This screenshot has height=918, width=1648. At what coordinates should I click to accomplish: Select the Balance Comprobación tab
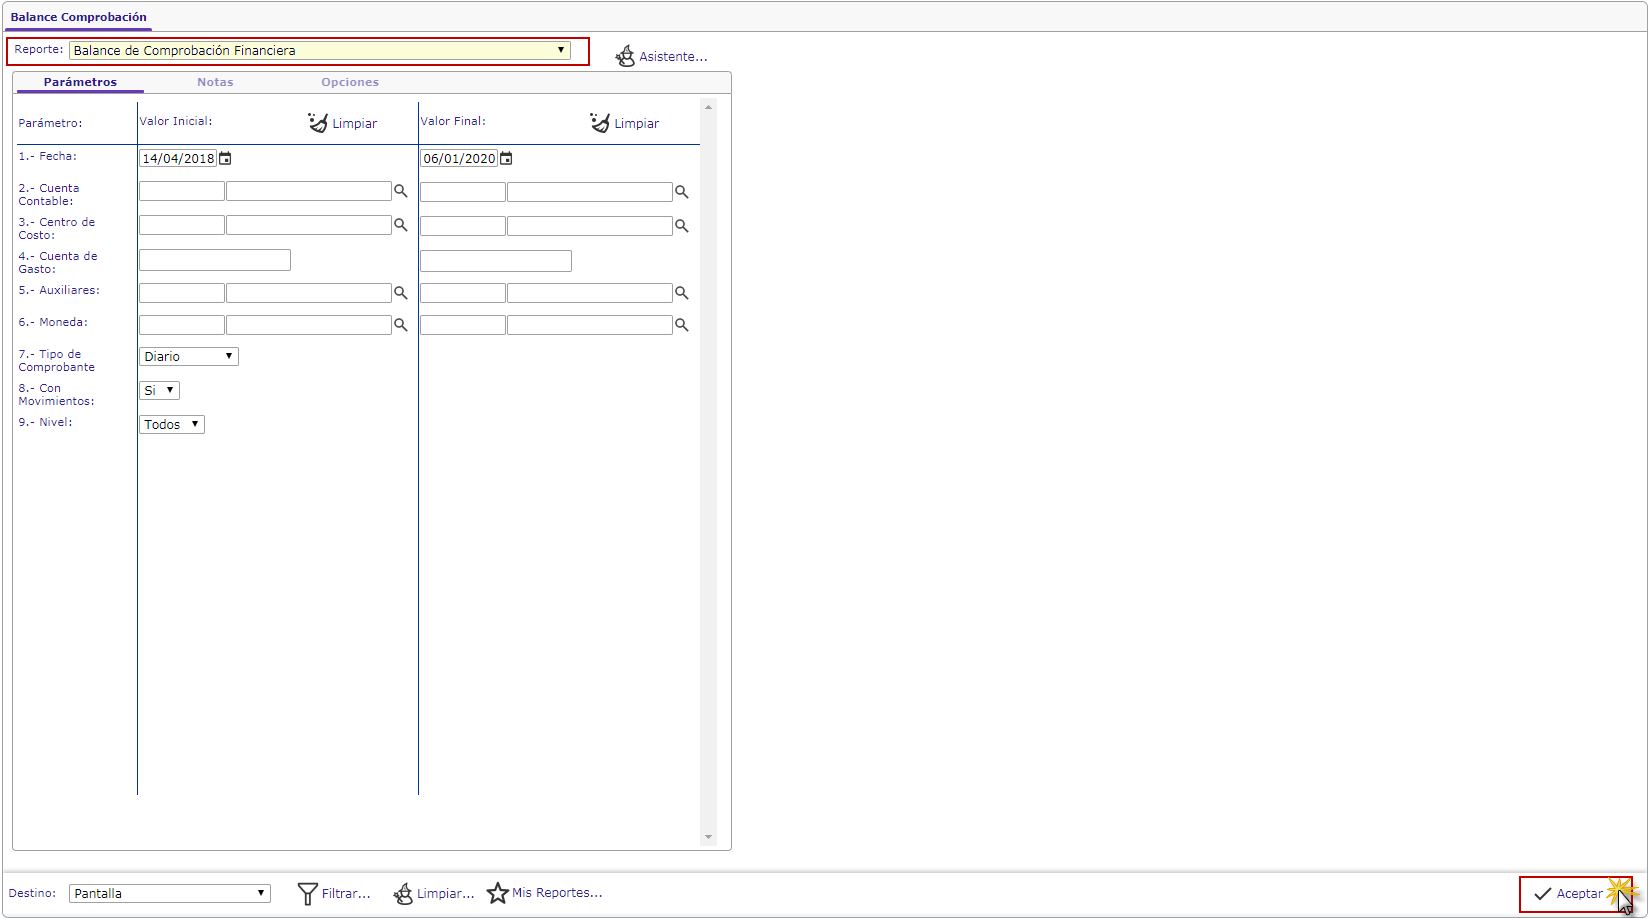(79, 17)
